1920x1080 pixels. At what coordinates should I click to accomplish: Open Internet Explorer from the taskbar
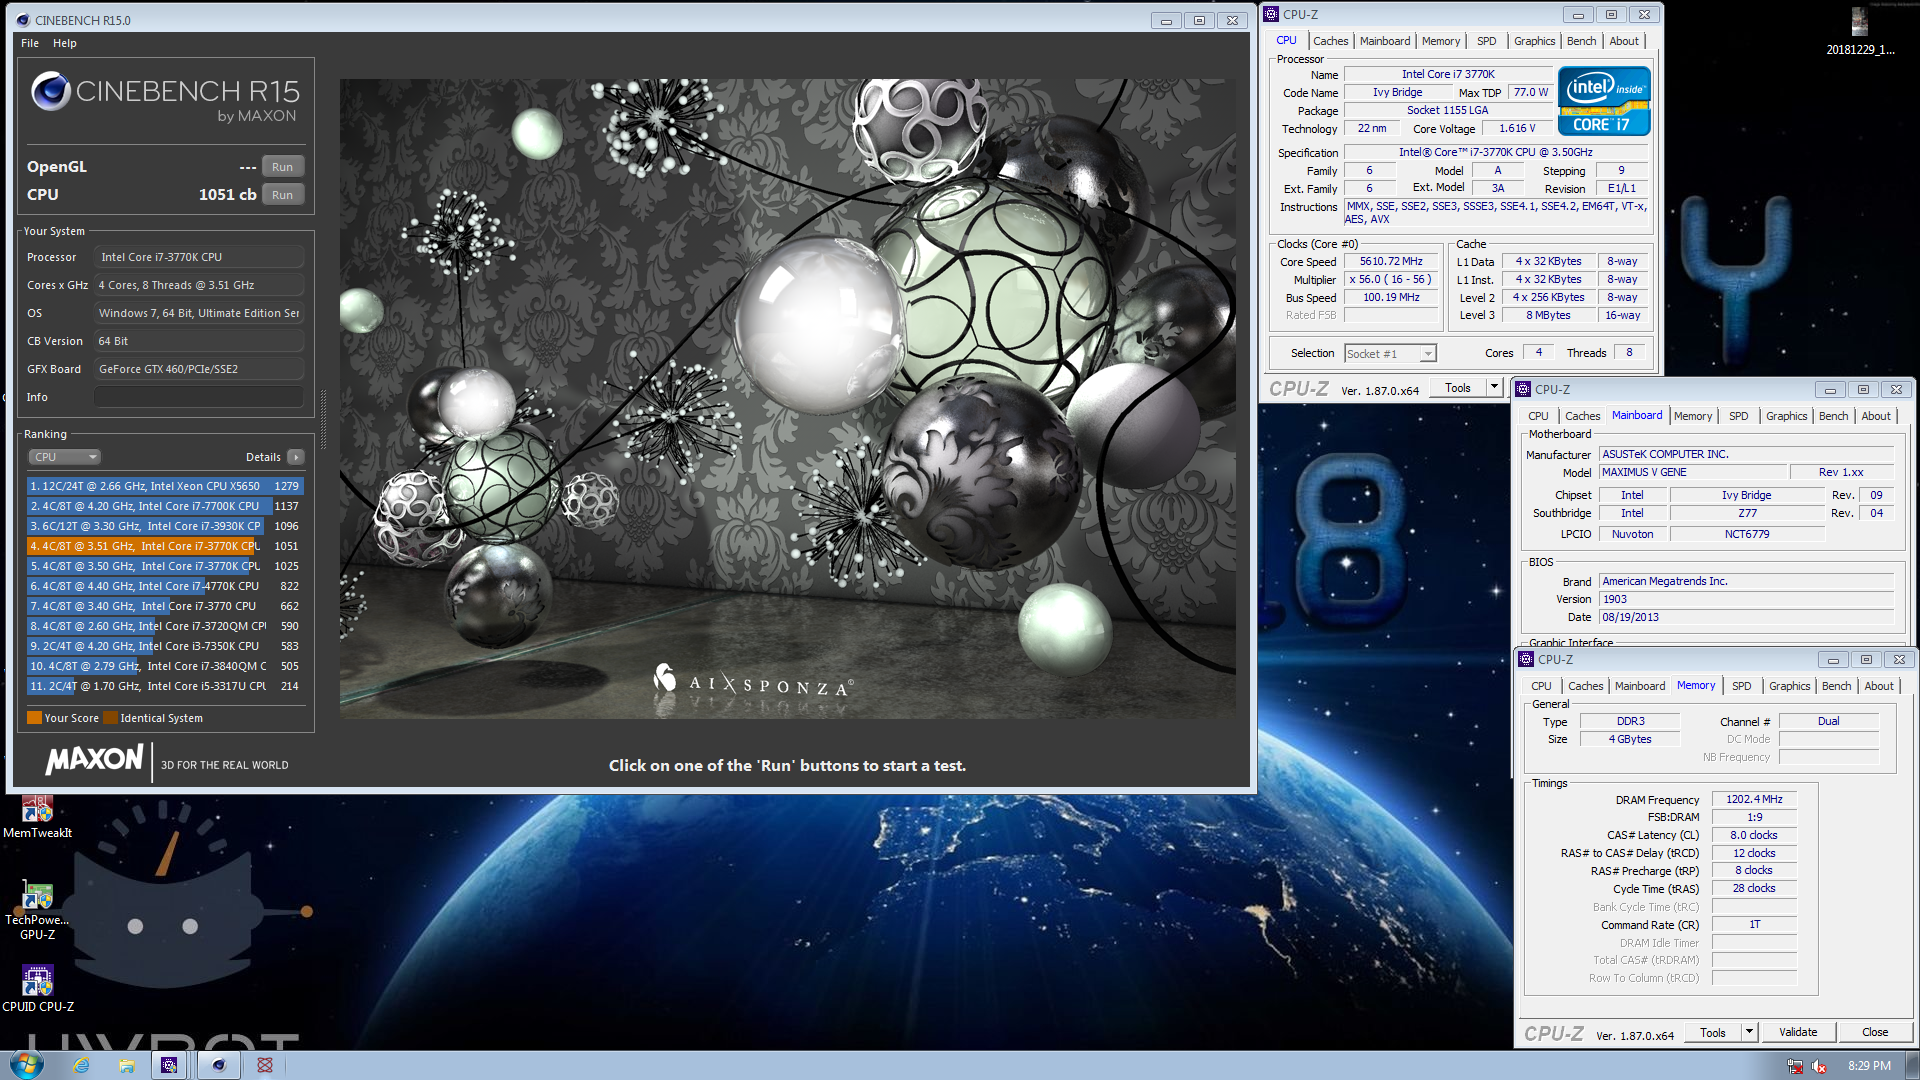point(82,1065)
